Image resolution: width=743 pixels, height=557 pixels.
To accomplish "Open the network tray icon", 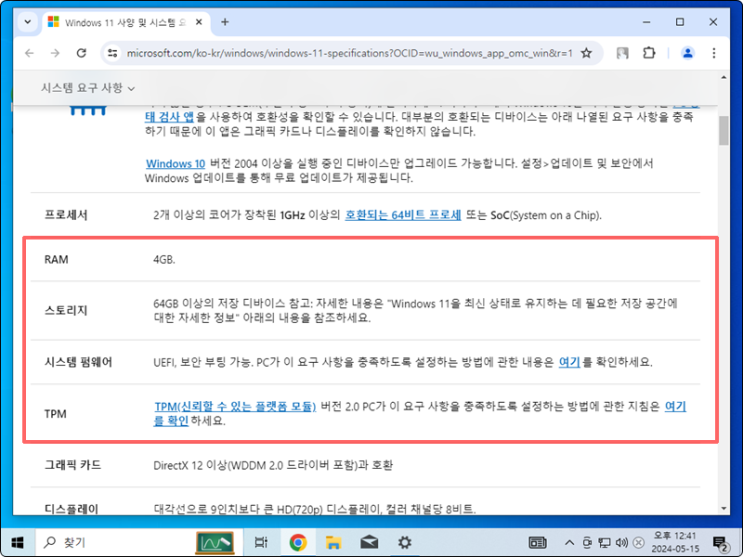I will 604,542.
